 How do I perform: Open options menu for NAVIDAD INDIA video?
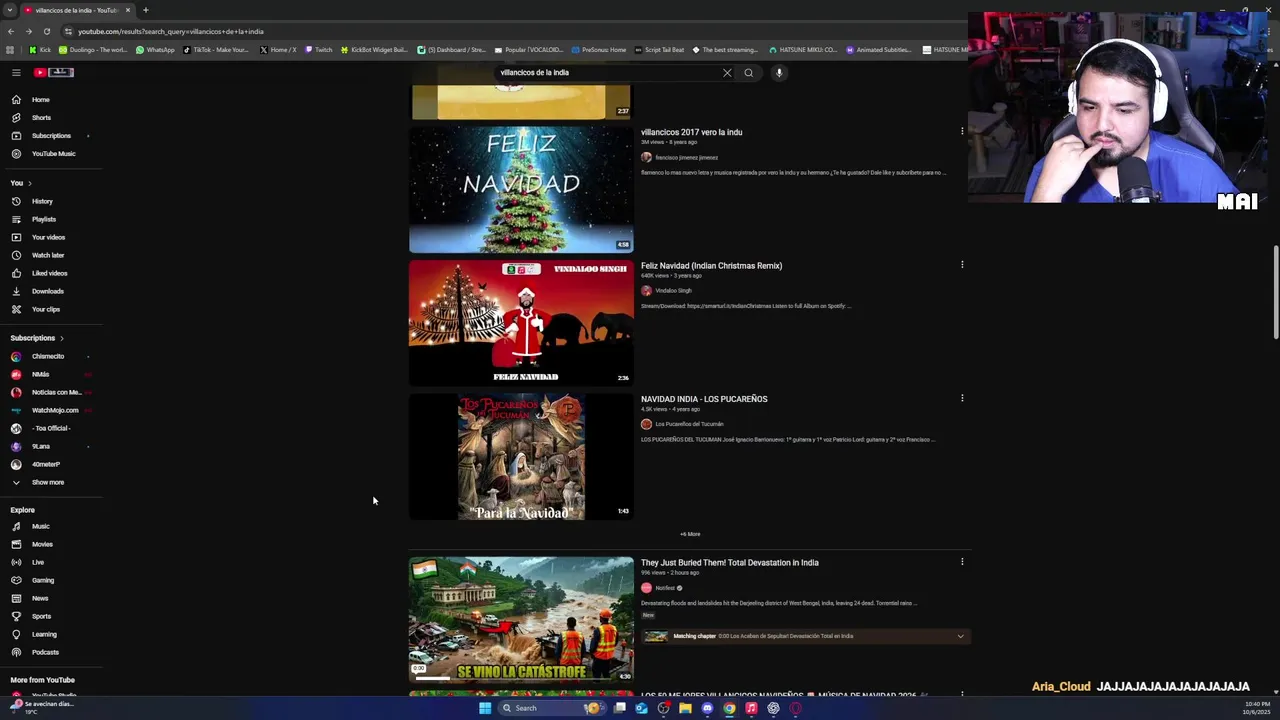pyautogui.click(x=962, y=398)
